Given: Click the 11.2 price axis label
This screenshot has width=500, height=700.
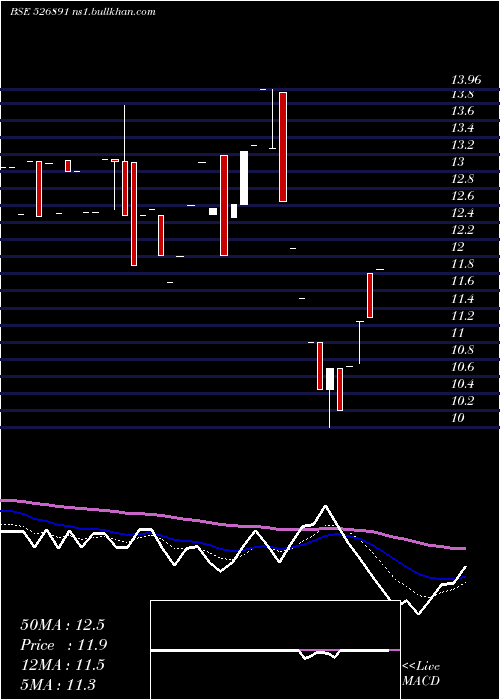Looking at the screenshot, I should point(462,316).
